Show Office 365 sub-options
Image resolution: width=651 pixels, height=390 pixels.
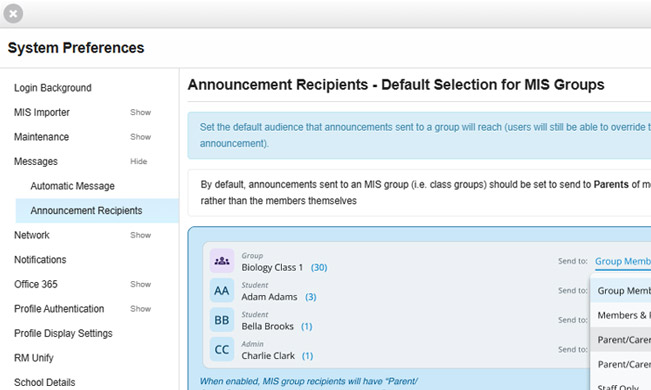point(140,284)
